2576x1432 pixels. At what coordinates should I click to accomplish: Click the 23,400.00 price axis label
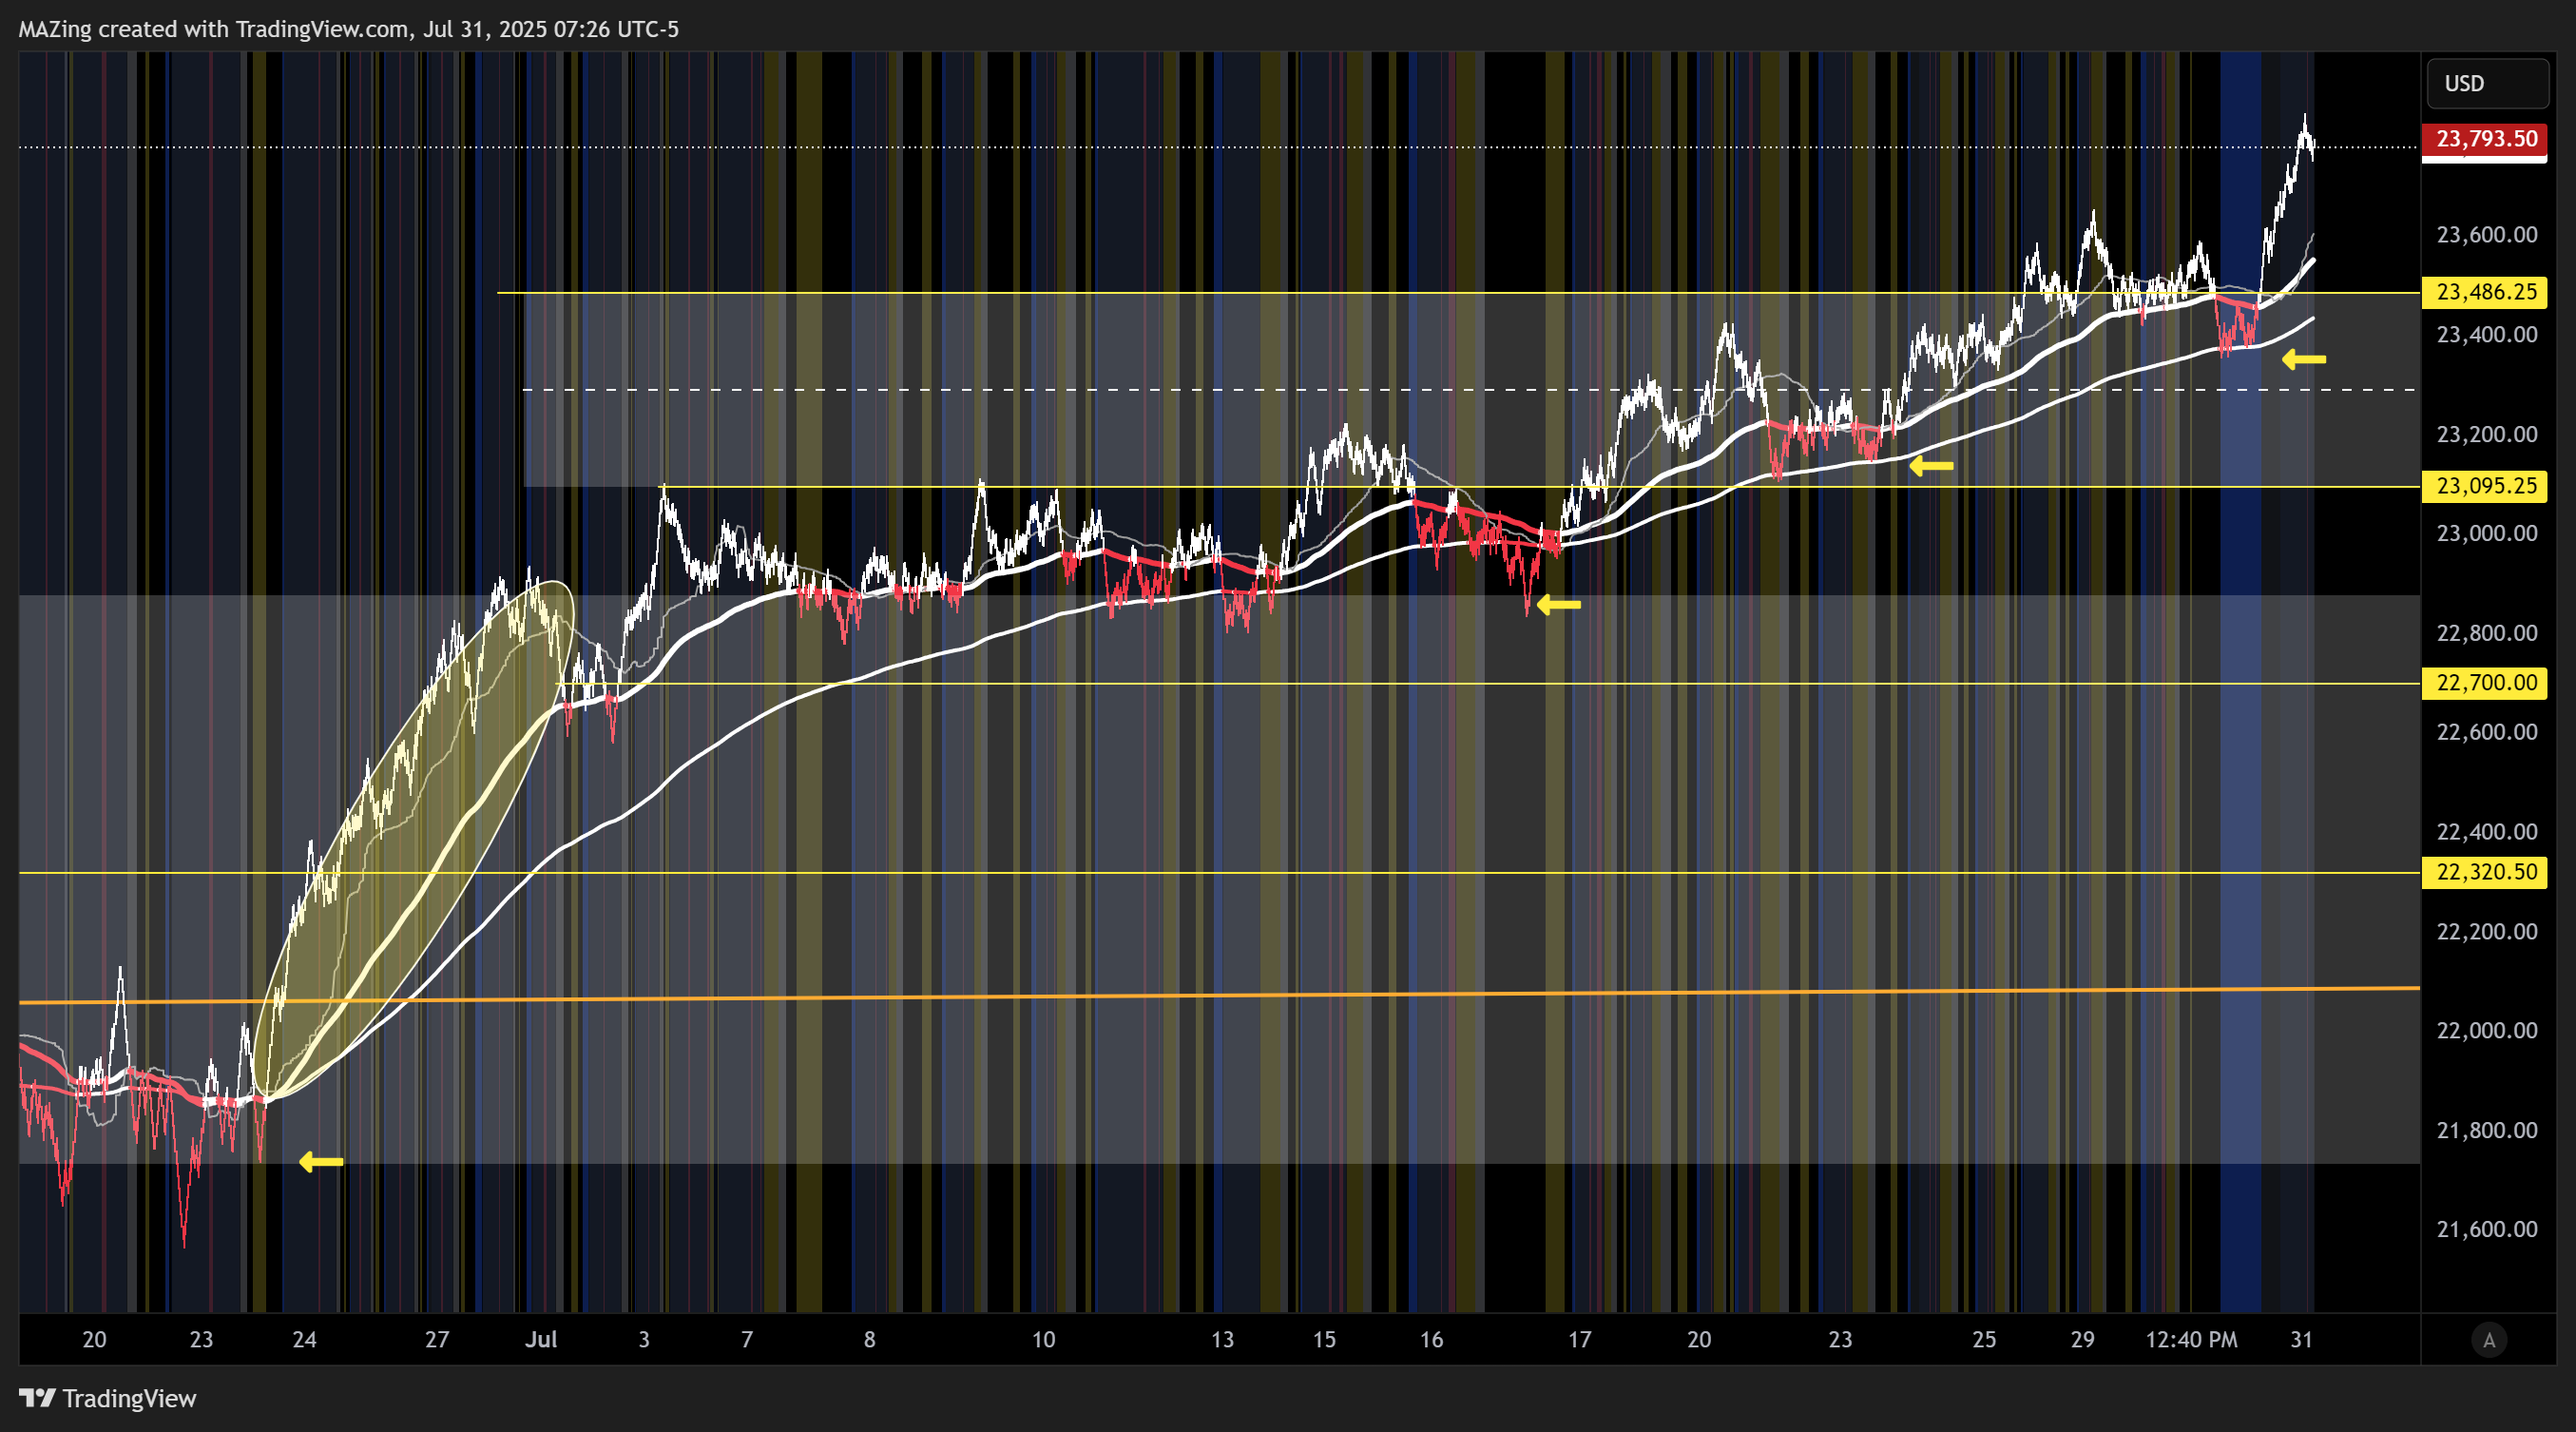tap(2486, 335)
